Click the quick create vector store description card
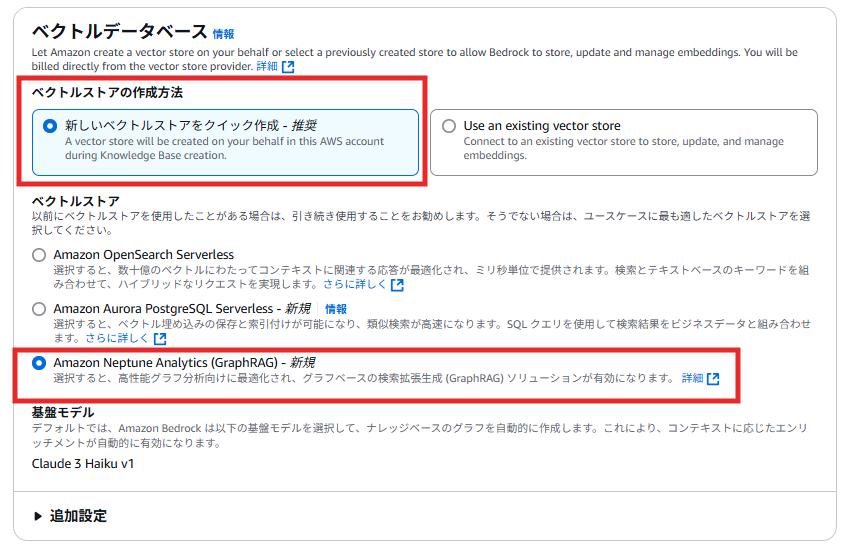This screenshot has width=862, height=546. click(x=225, y=142)
